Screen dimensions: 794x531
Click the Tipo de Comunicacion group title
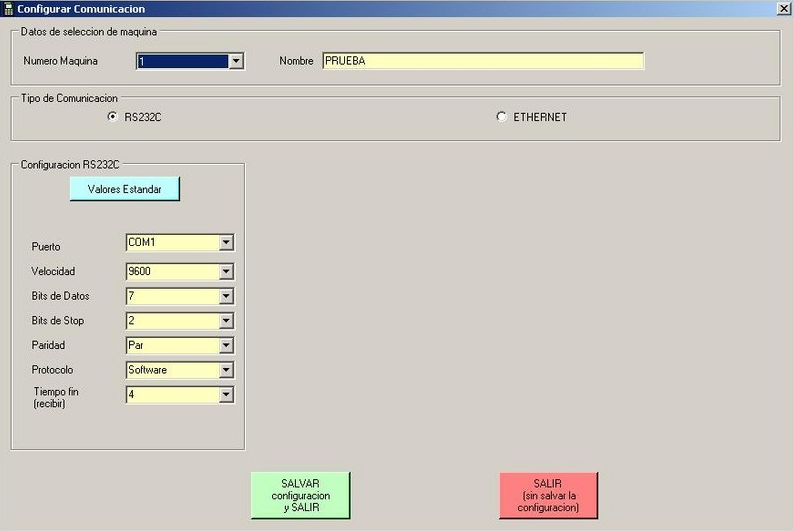click(x=69, y=98)
